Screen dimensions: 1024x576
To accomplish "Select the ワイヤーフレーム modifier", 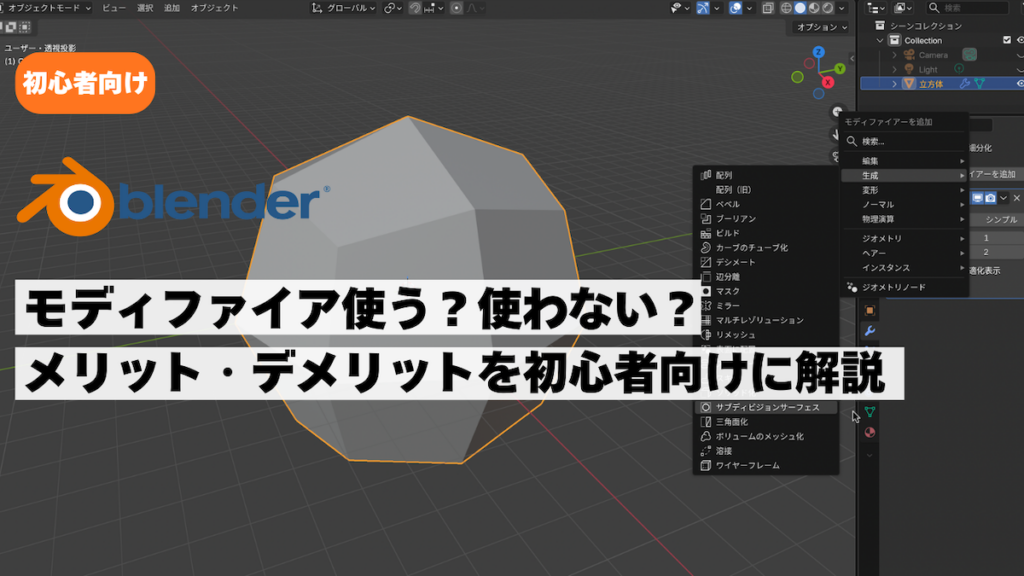I will 747,465.
